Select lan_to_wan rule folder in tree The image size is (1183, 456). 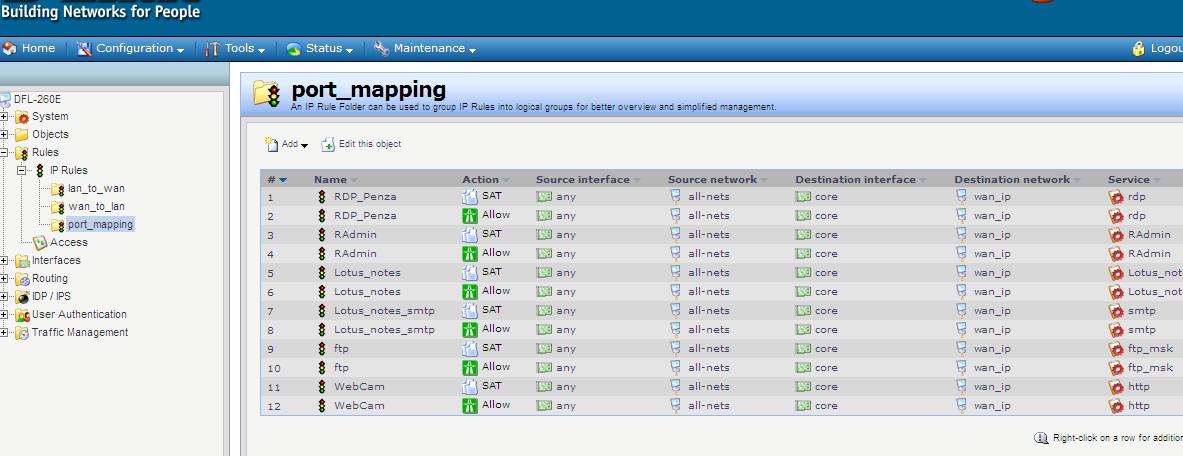coord(96,189)
